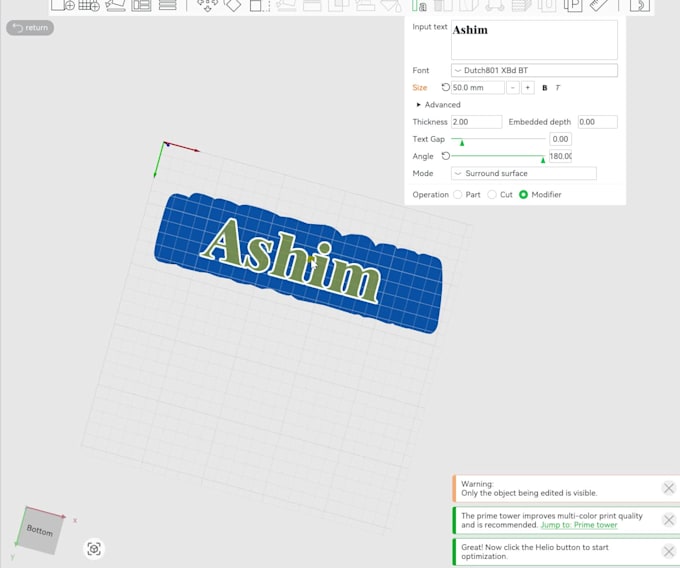Screen dimensions: 680x568
Task: Click the Size field showing 50.0 mm
Action: point(477,88)
